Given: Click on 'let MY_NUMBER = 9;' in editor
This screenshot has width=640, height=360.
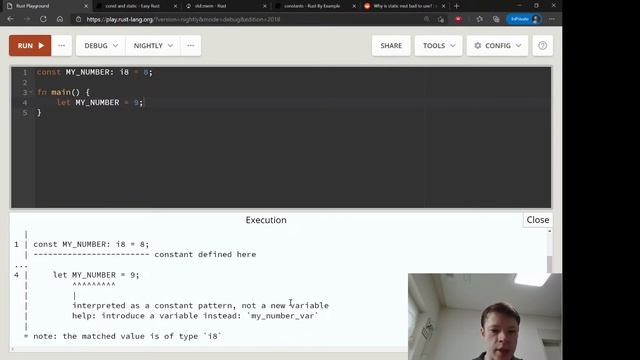Looking at the screenshot, I should [100, 102].
